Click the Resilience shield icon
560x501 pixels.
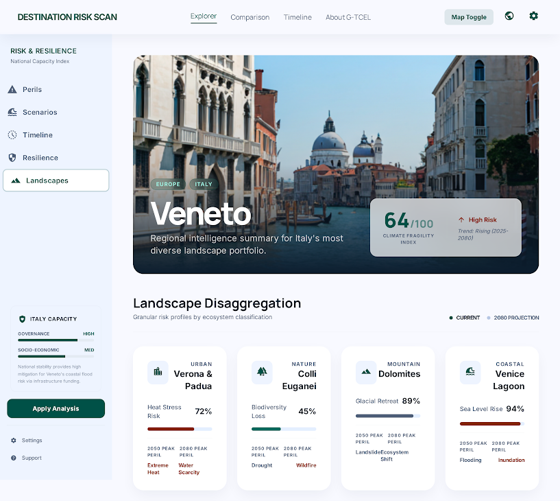click(x=12, y=157)
